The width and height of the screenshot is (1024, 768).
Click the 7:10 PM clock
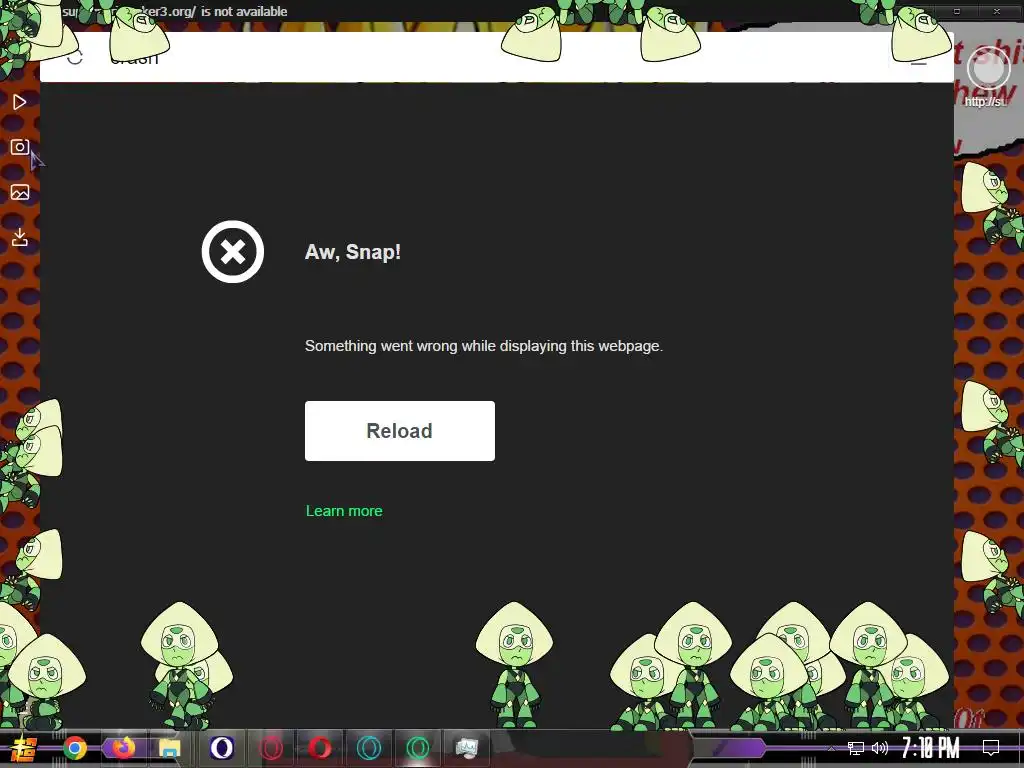[x=931, y=748]
